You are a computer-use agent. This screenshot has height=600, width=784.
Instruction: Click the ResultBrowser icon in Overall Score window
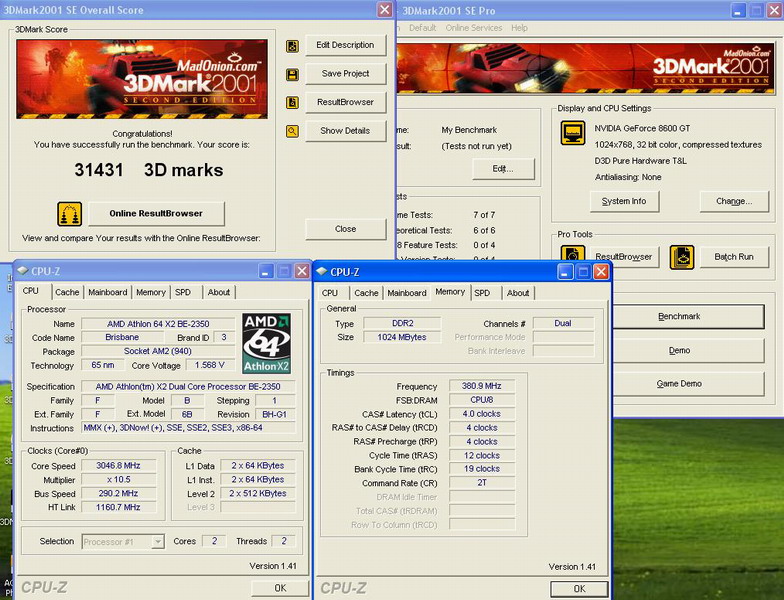click(292, 102)
